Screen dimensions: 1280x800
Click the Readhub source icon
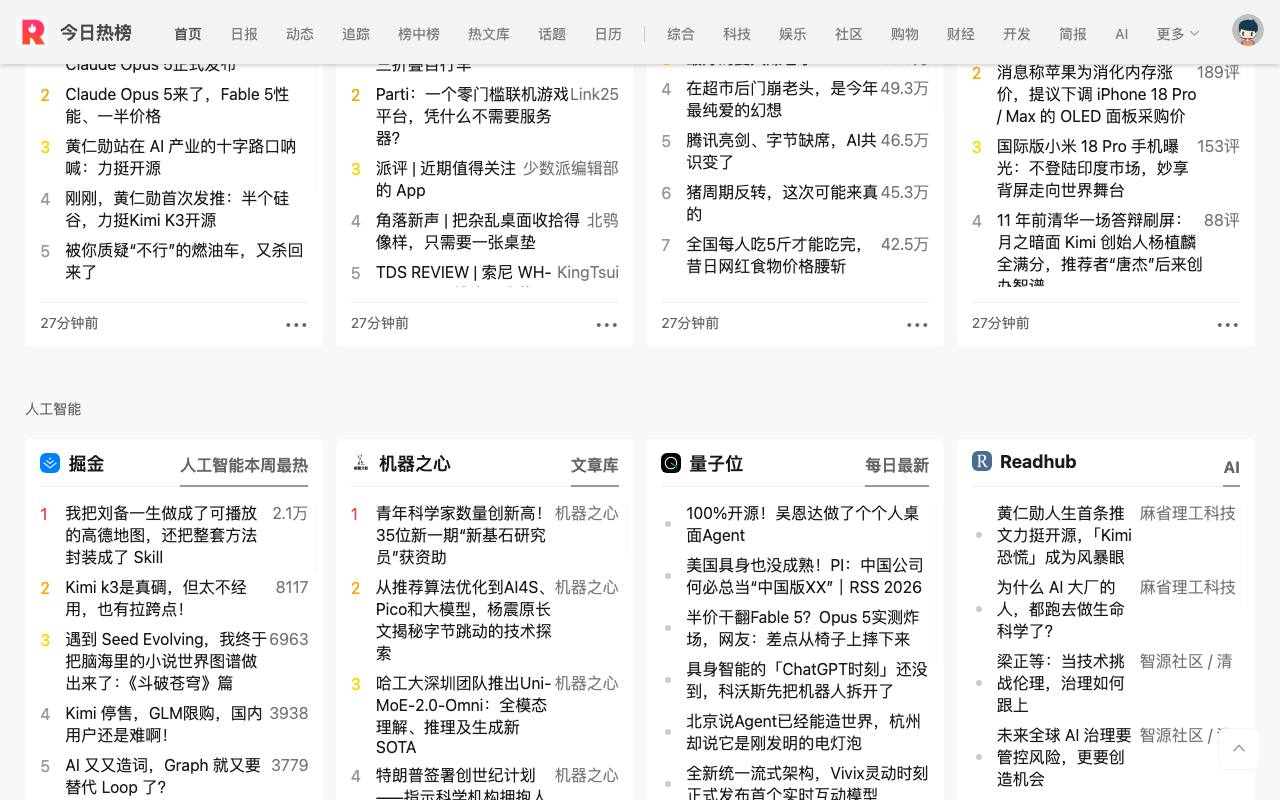982,461
